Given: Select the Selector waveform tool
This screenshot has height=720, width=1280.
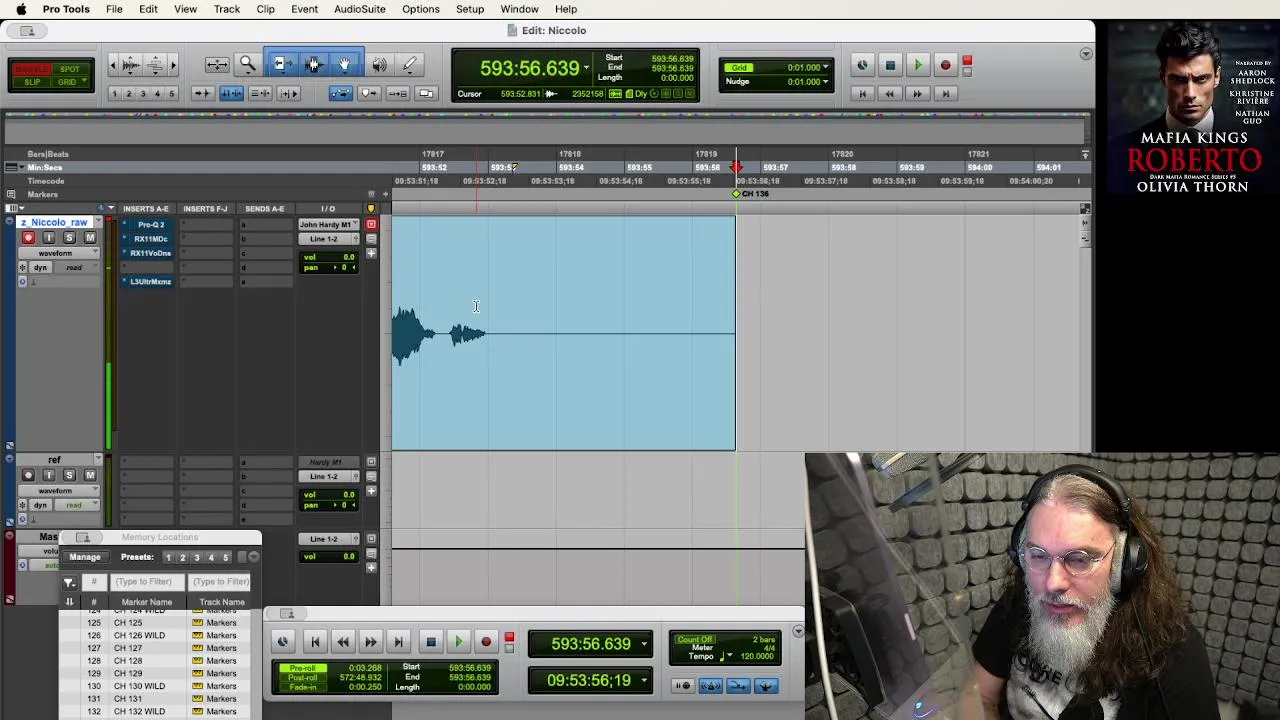Looking at the screenshot, I should point(313,65).
